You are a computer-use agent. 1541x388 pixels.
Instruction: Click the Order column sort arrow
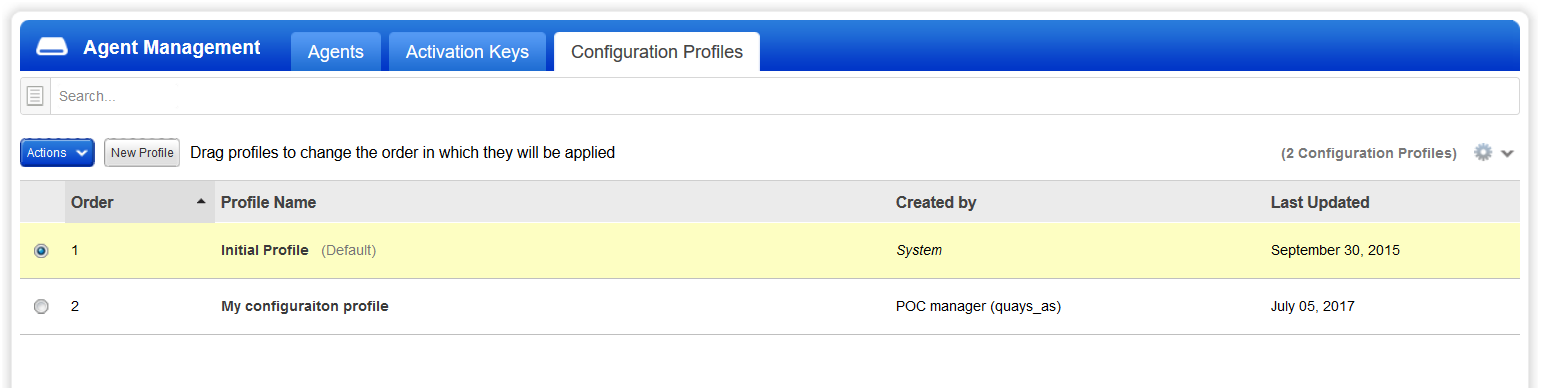[x=201, y=202]
